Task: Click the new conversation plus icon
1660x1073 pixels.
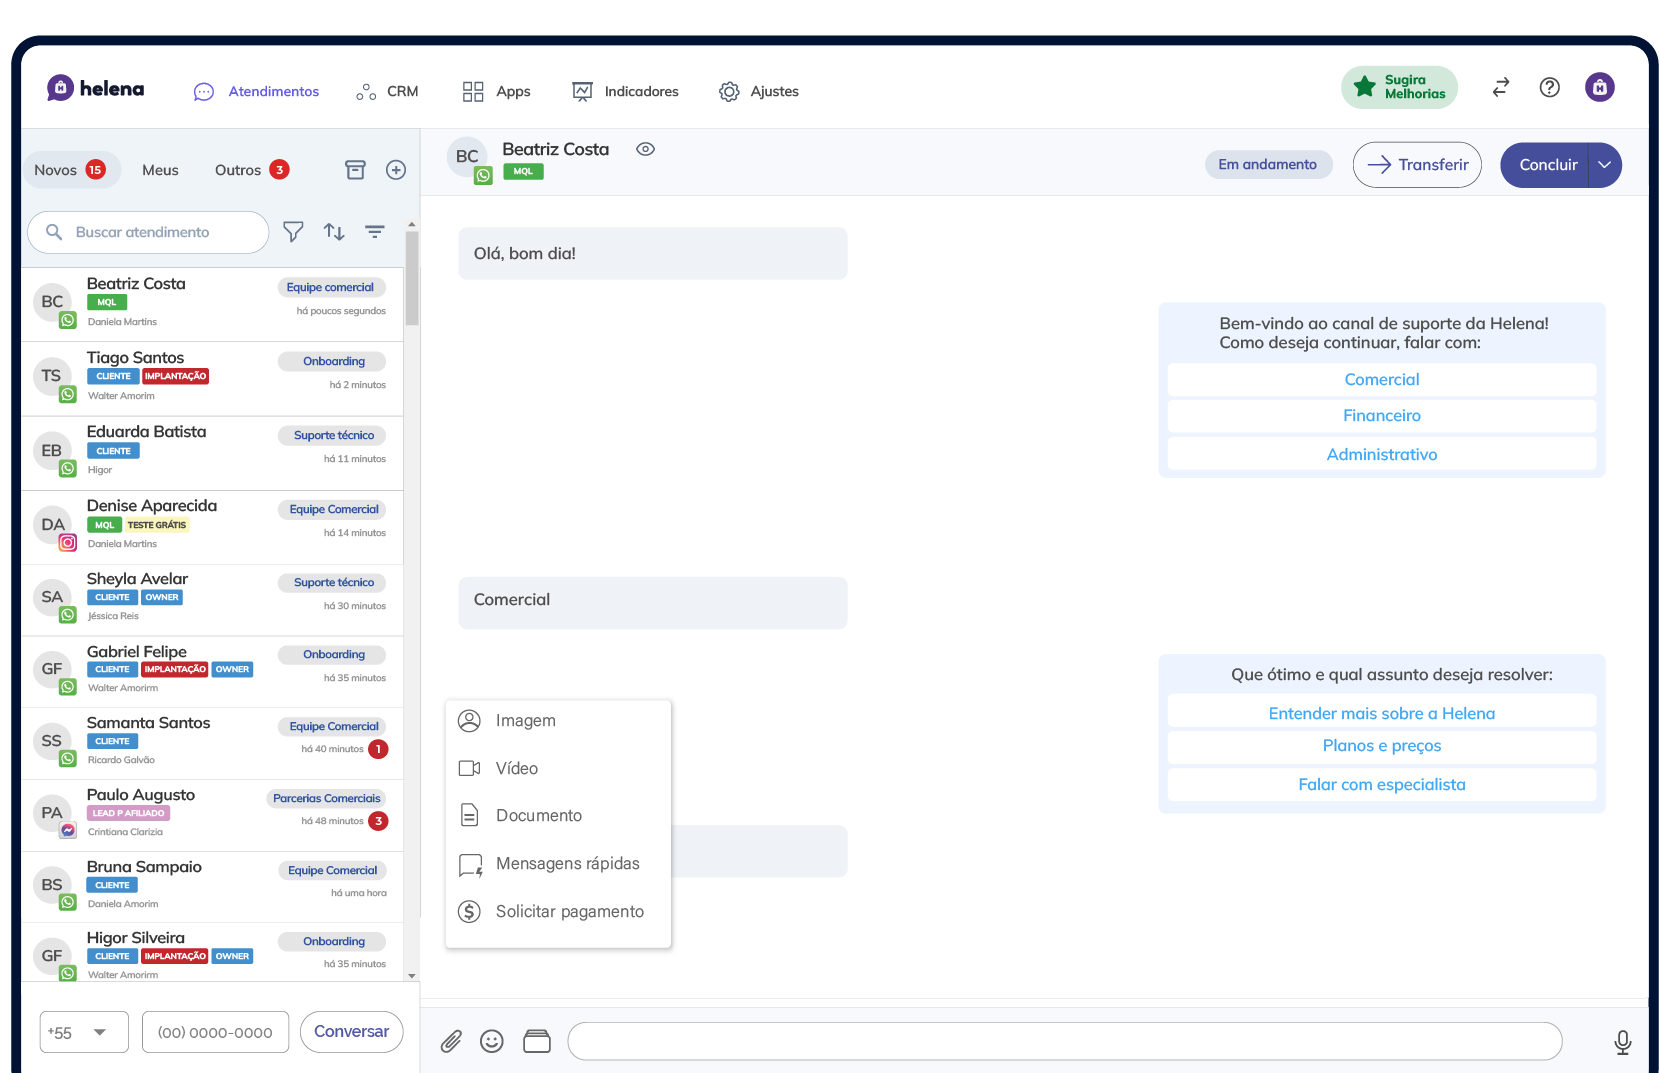Action: tap(396, 170)
